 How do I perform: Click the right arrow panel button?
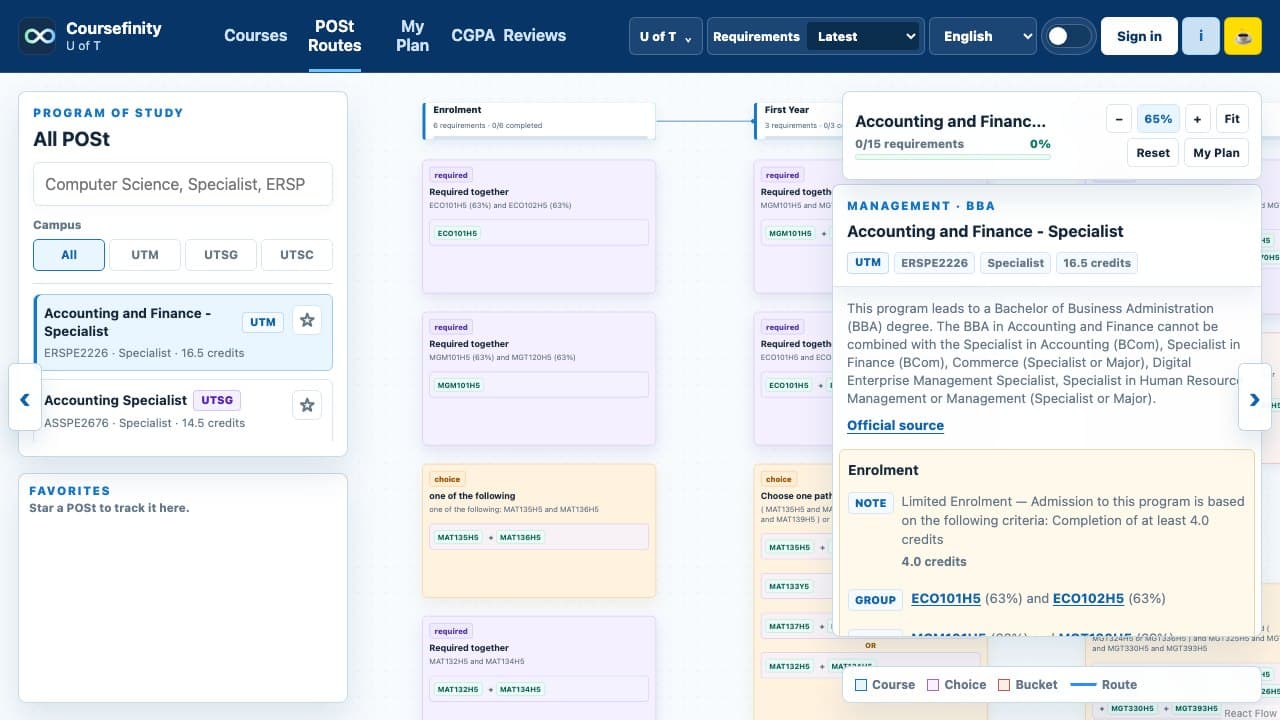click(1255, 397)
